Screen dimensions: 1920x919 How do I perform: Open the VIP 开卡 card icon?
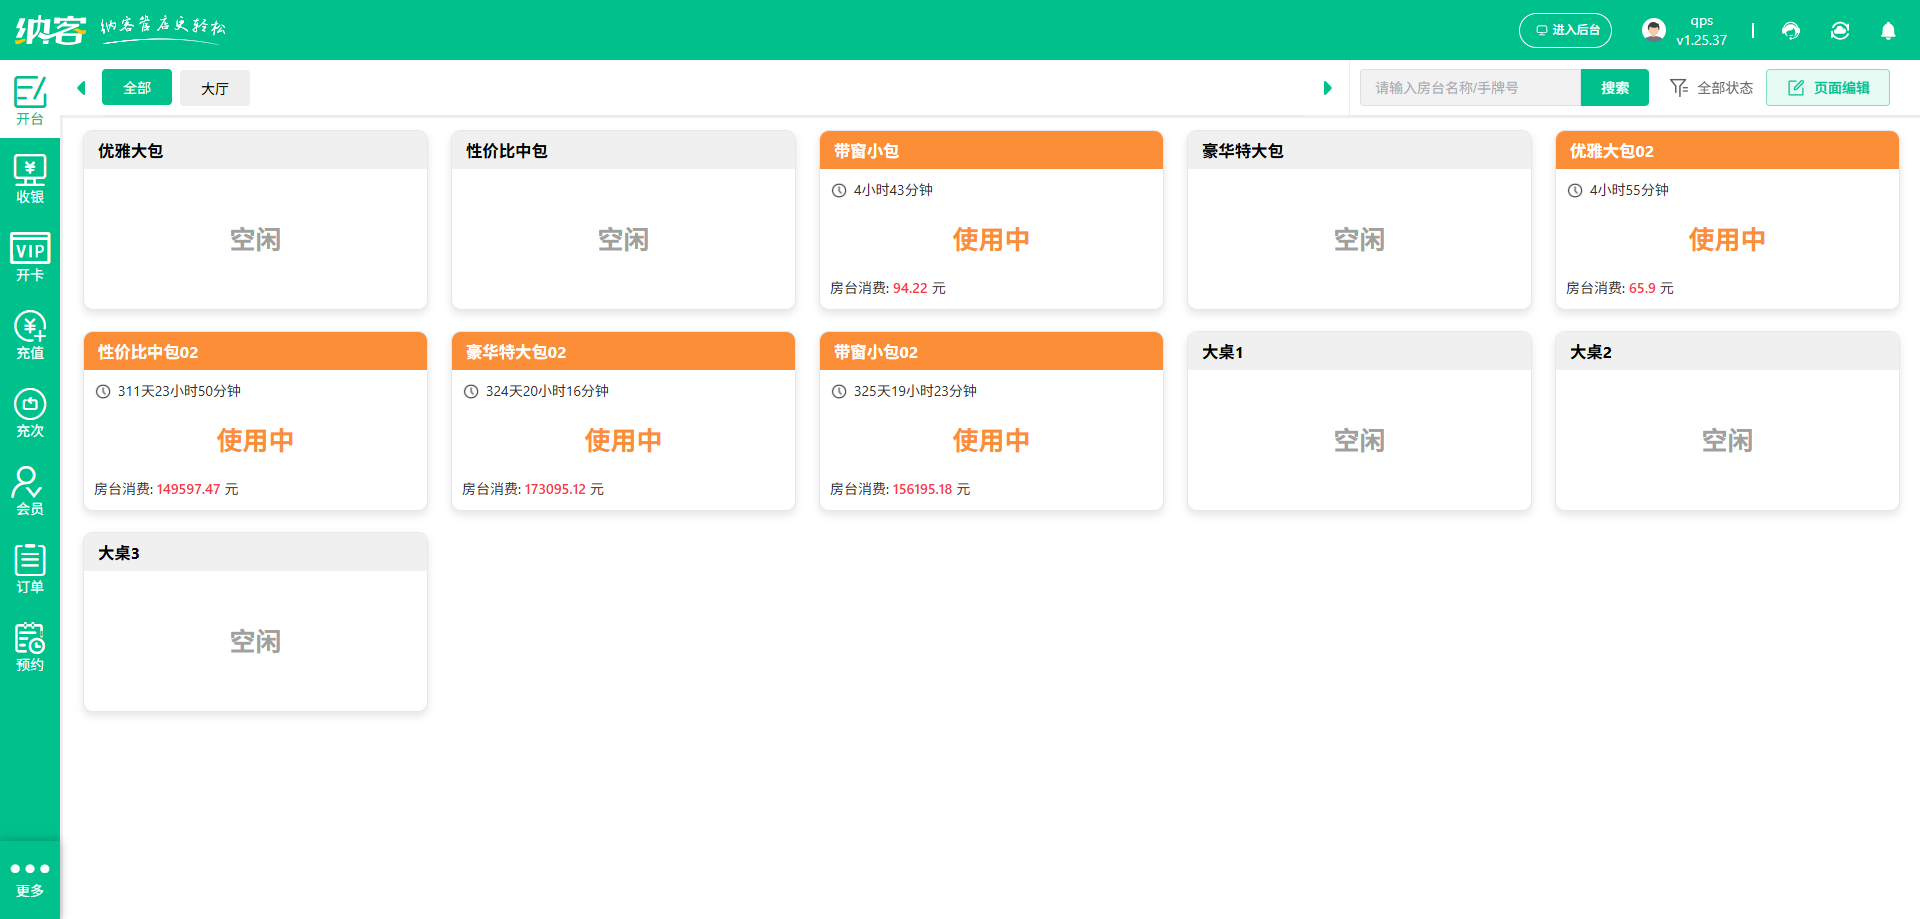click(30, 257)
